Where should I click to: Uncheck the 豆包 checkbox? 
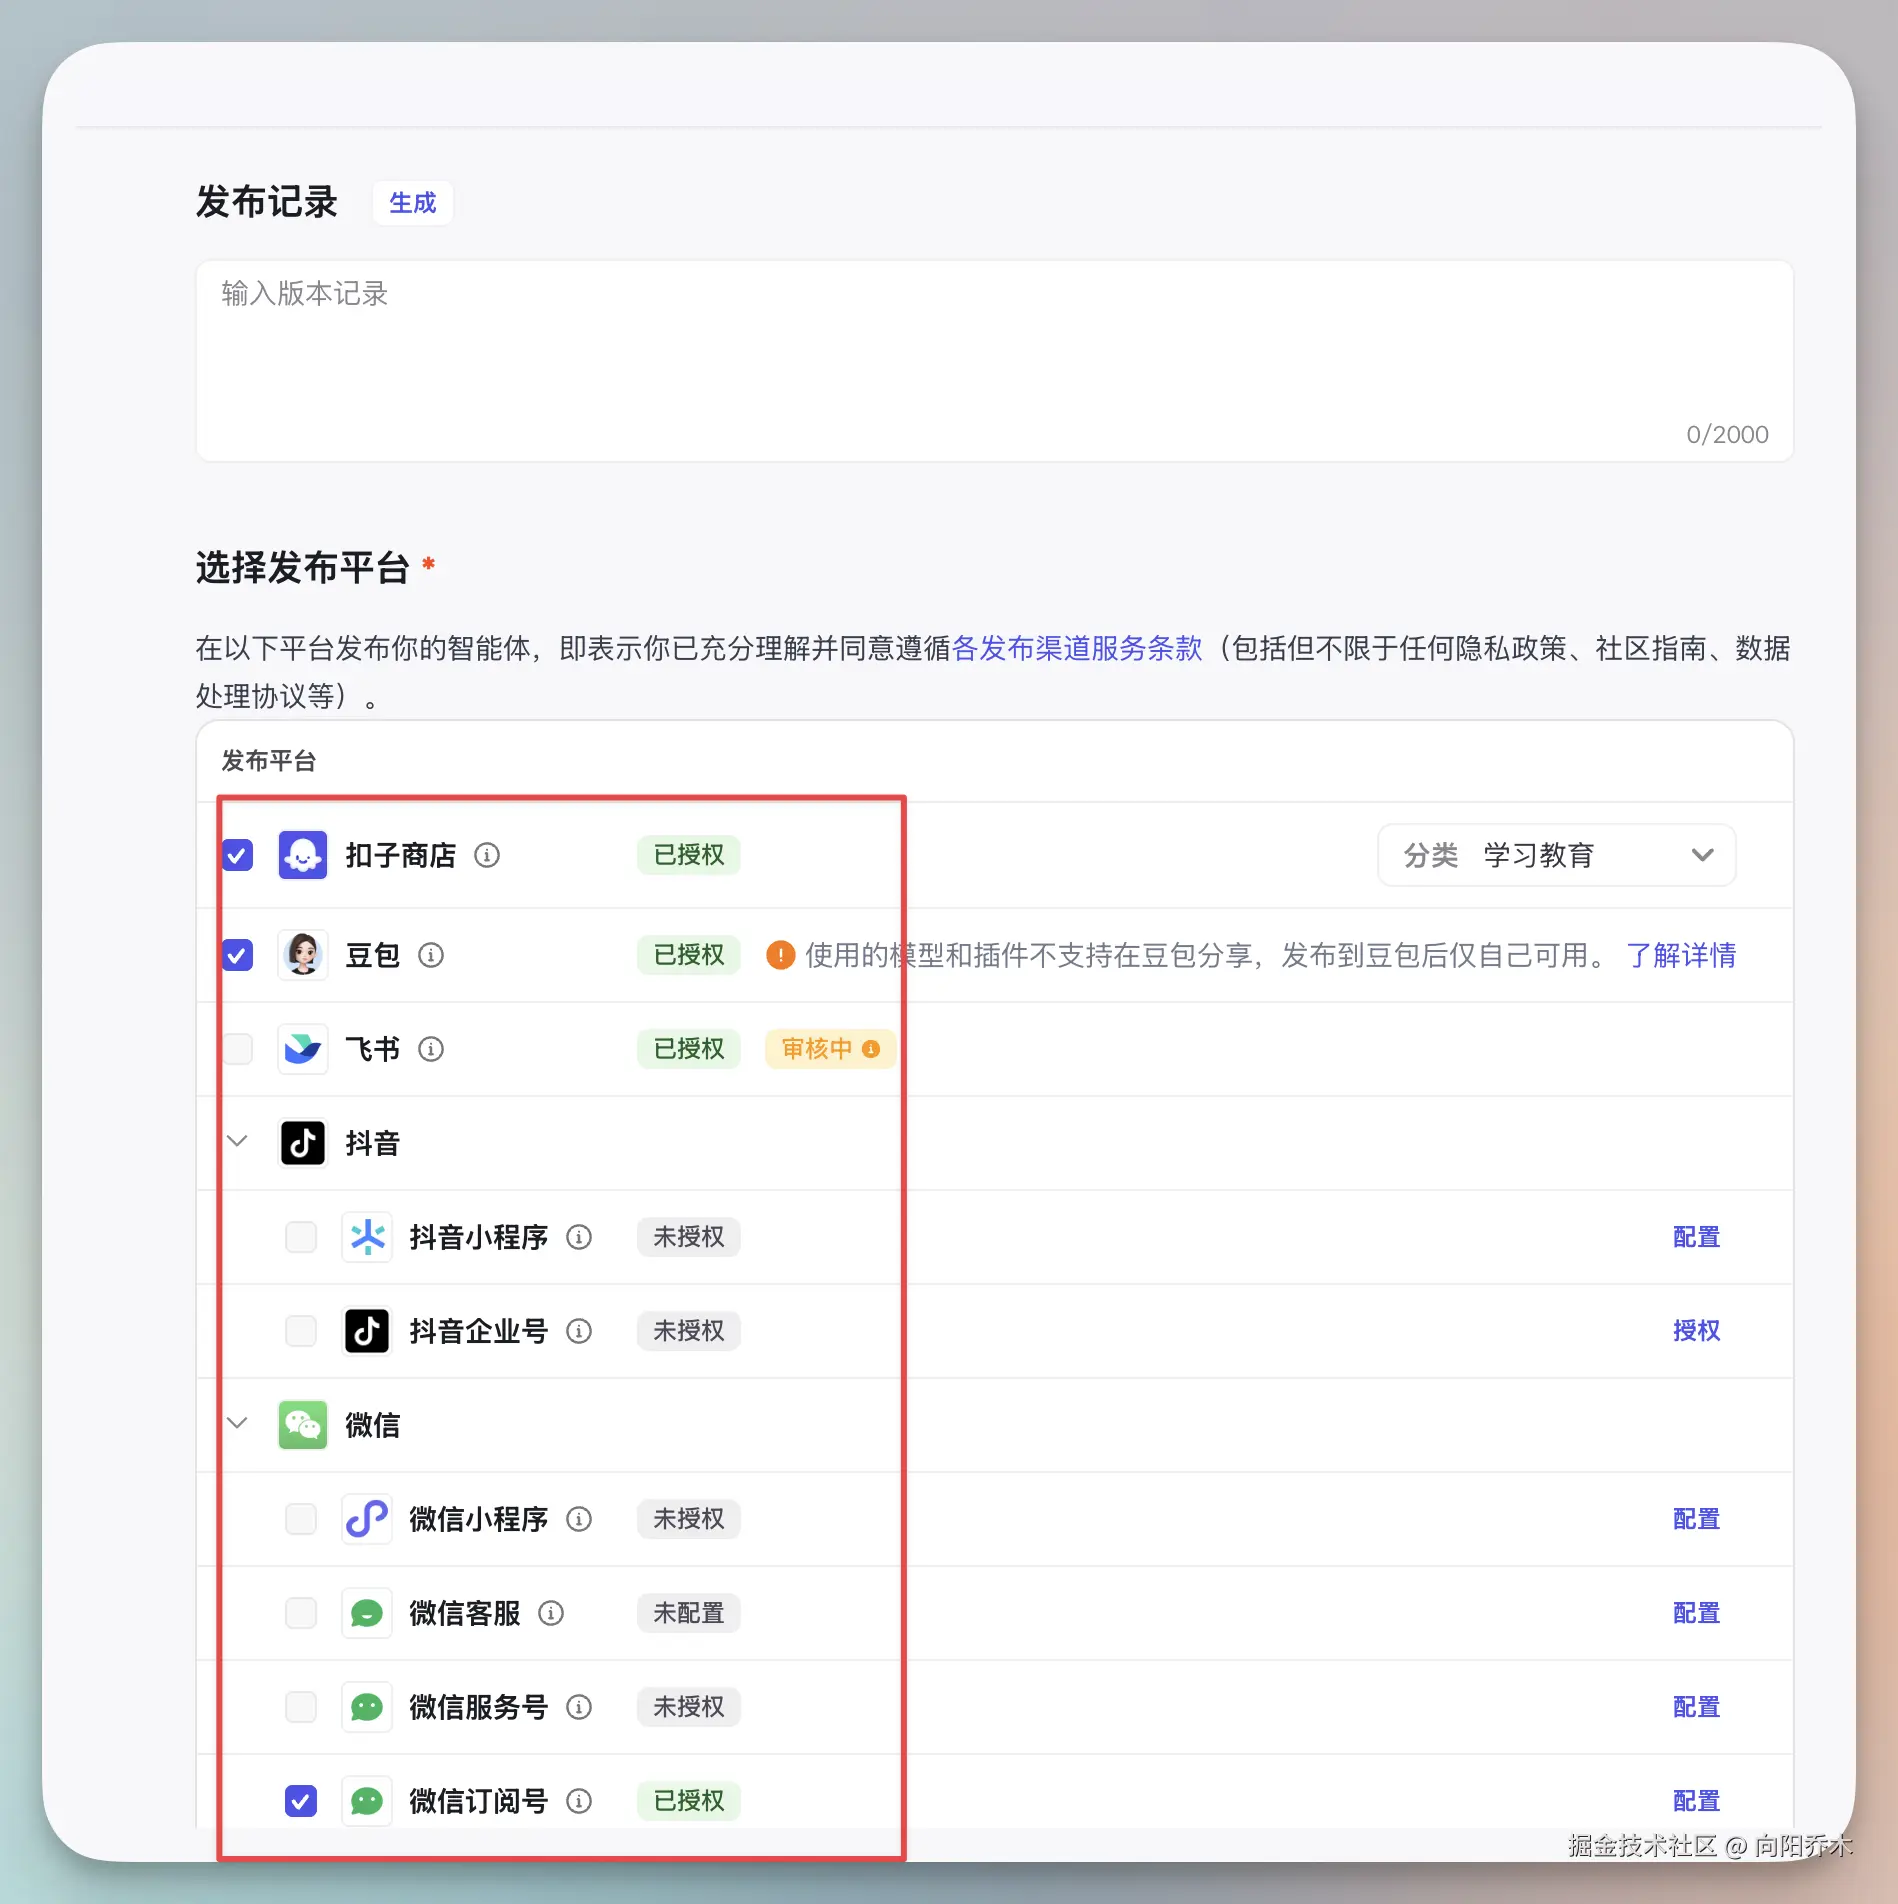pyautogui.click(x=238, y=955)
